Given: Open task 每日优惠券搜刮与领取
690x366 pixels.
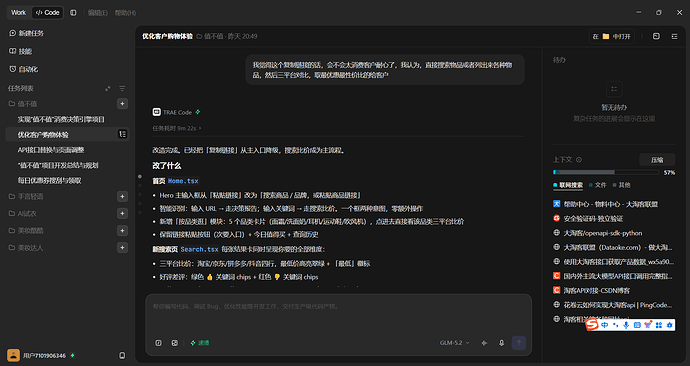Looking at the screenshot, I should 49,181.
